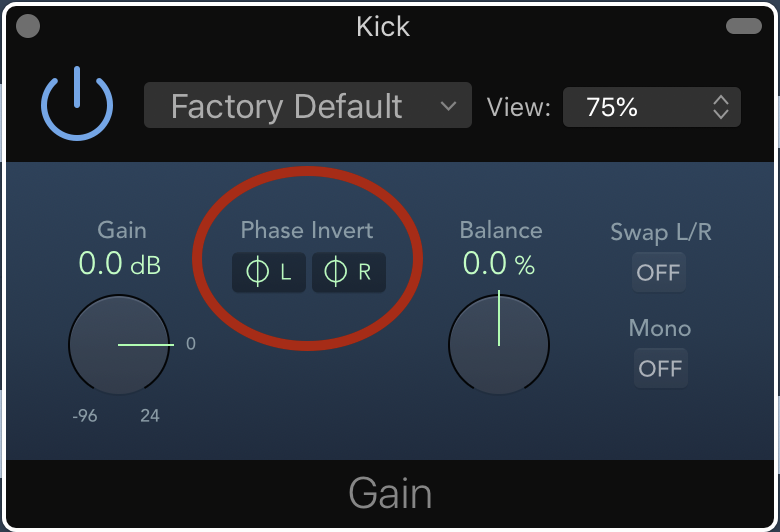The image size is (780, 532).
Task: Click the View: label text
Action: point(518,107)
